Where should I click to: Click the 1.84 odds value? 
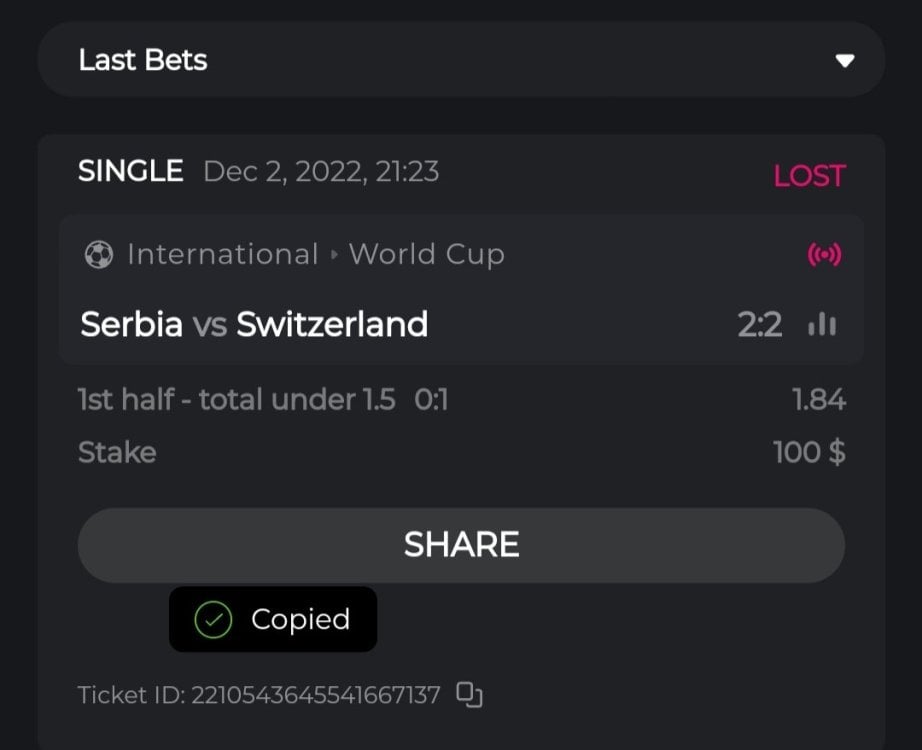click(x=818, y=401)
